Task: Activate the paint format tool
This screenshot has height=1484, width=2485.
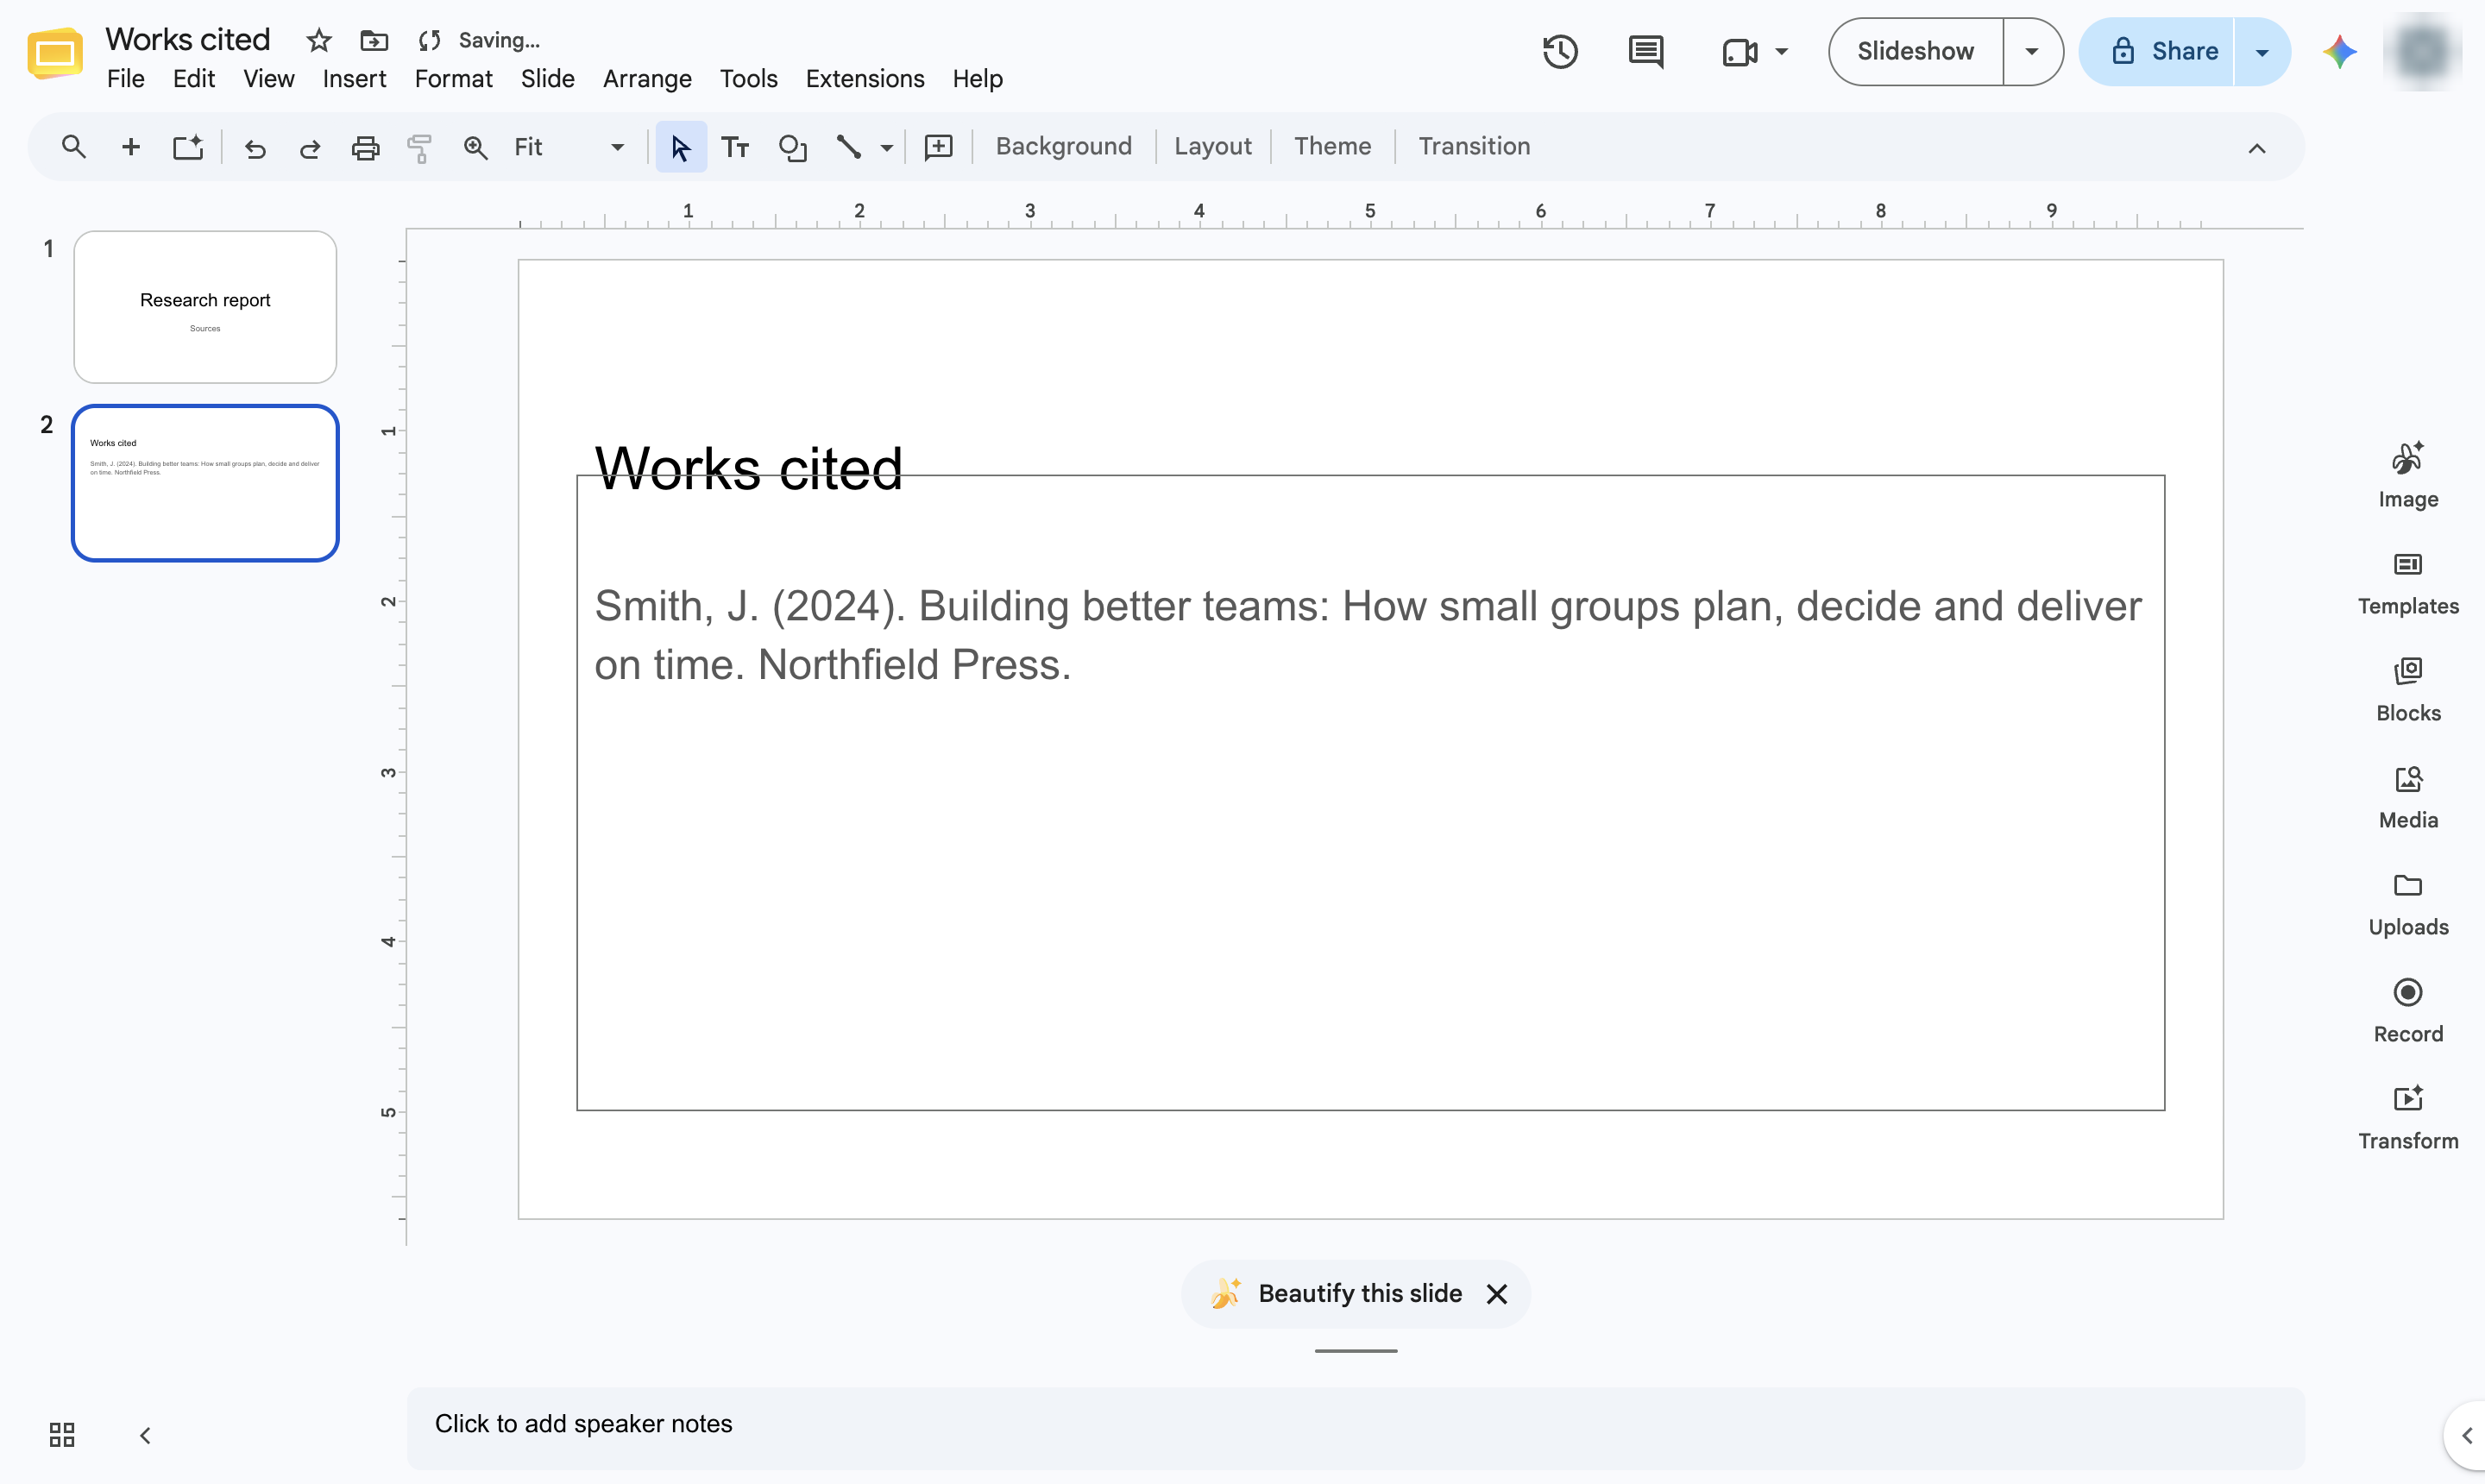Action: point(419,148)
